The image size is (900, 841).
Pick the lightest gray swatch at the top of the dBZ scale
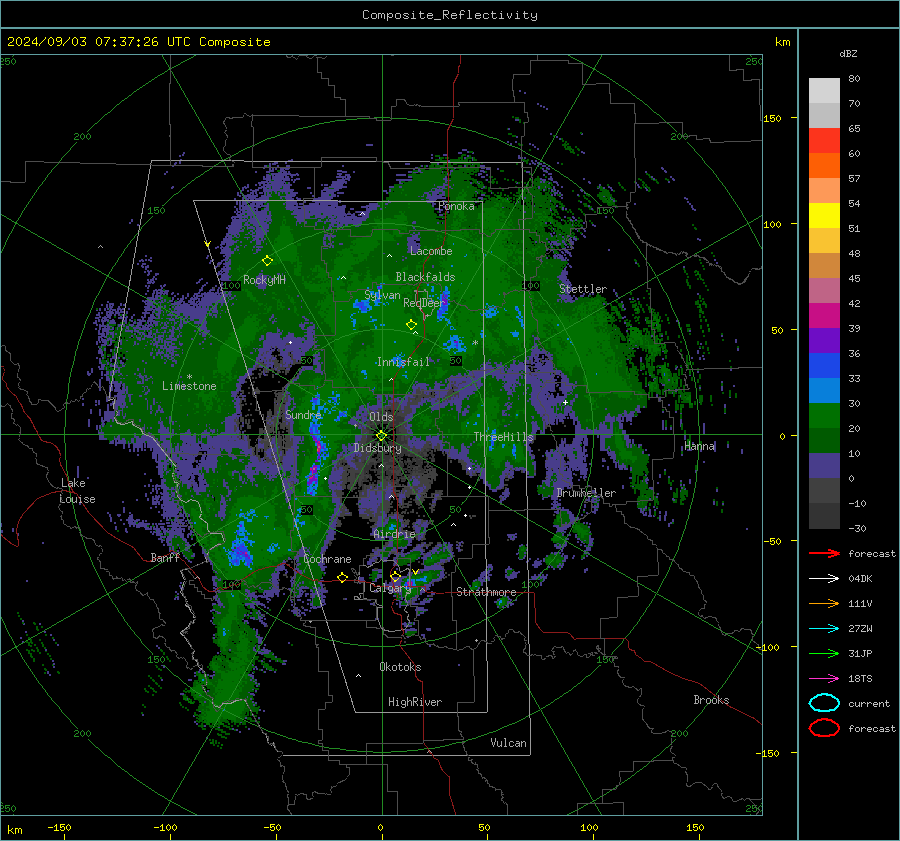[824, 90]
